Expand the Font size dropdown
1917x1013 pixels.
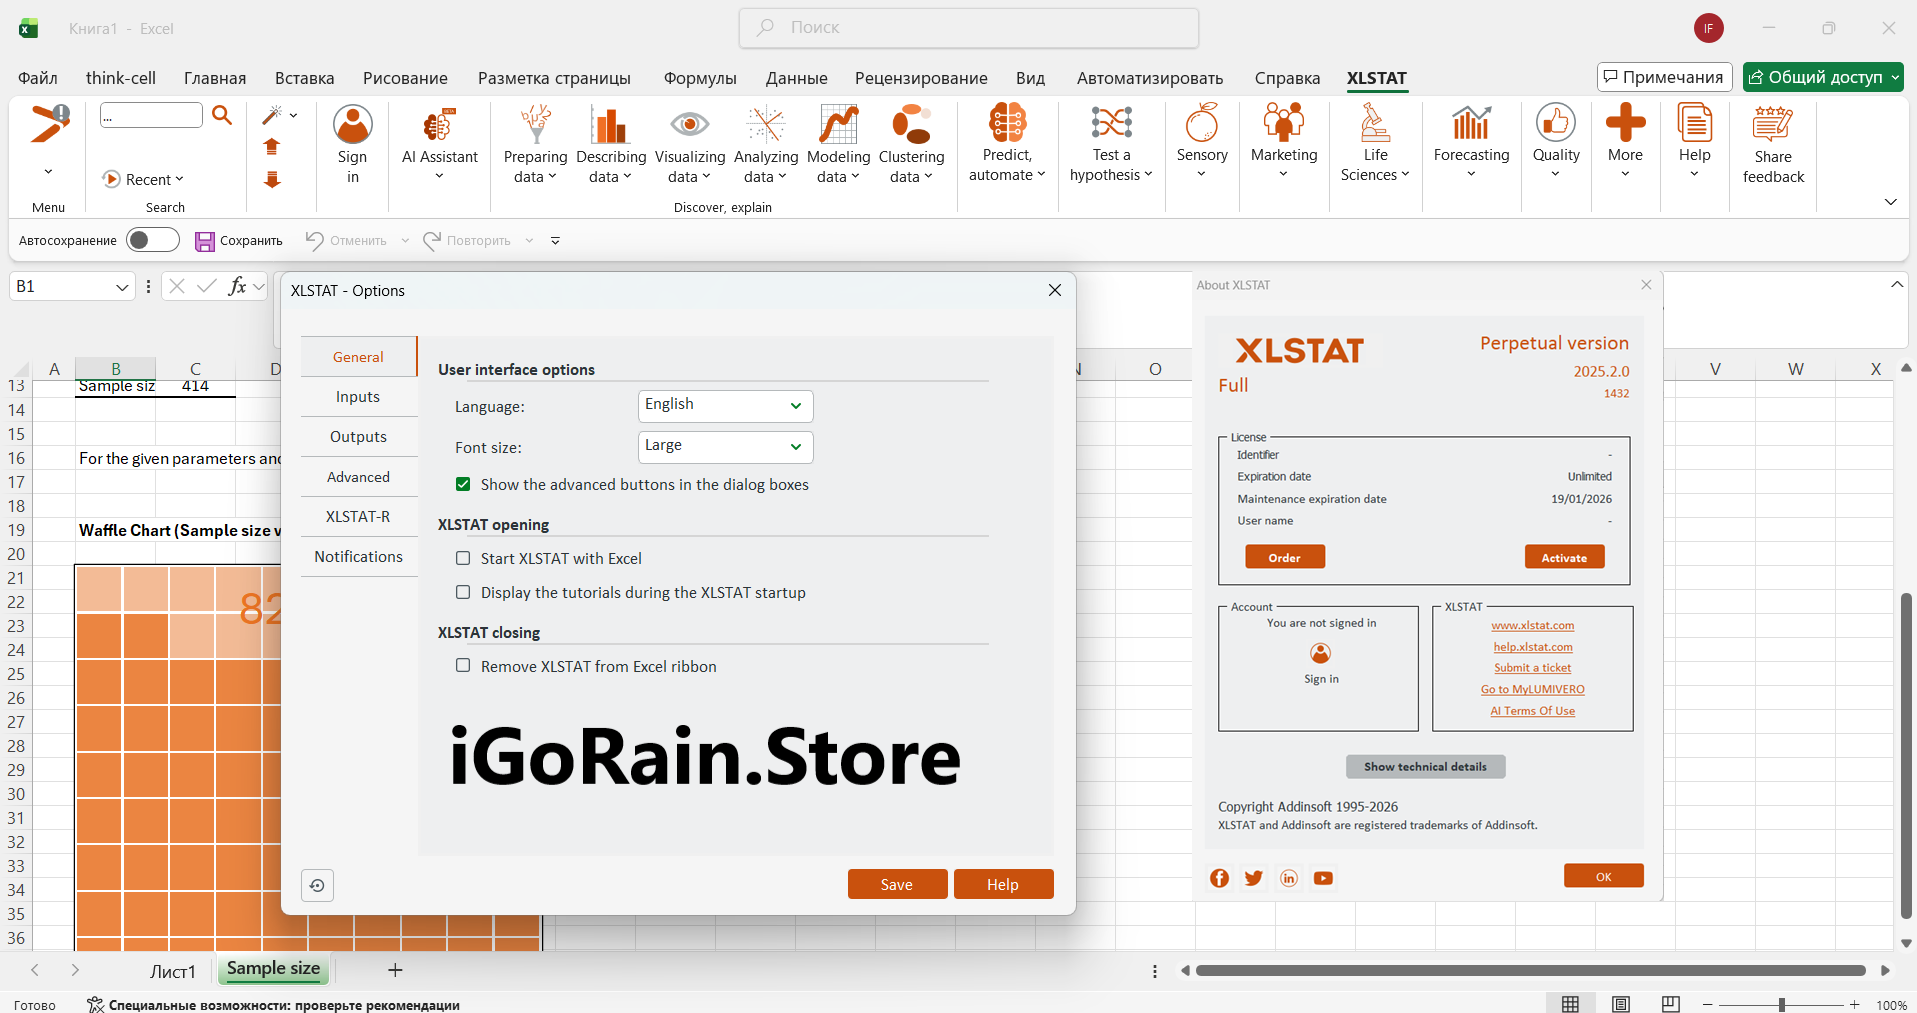(725, 446)
